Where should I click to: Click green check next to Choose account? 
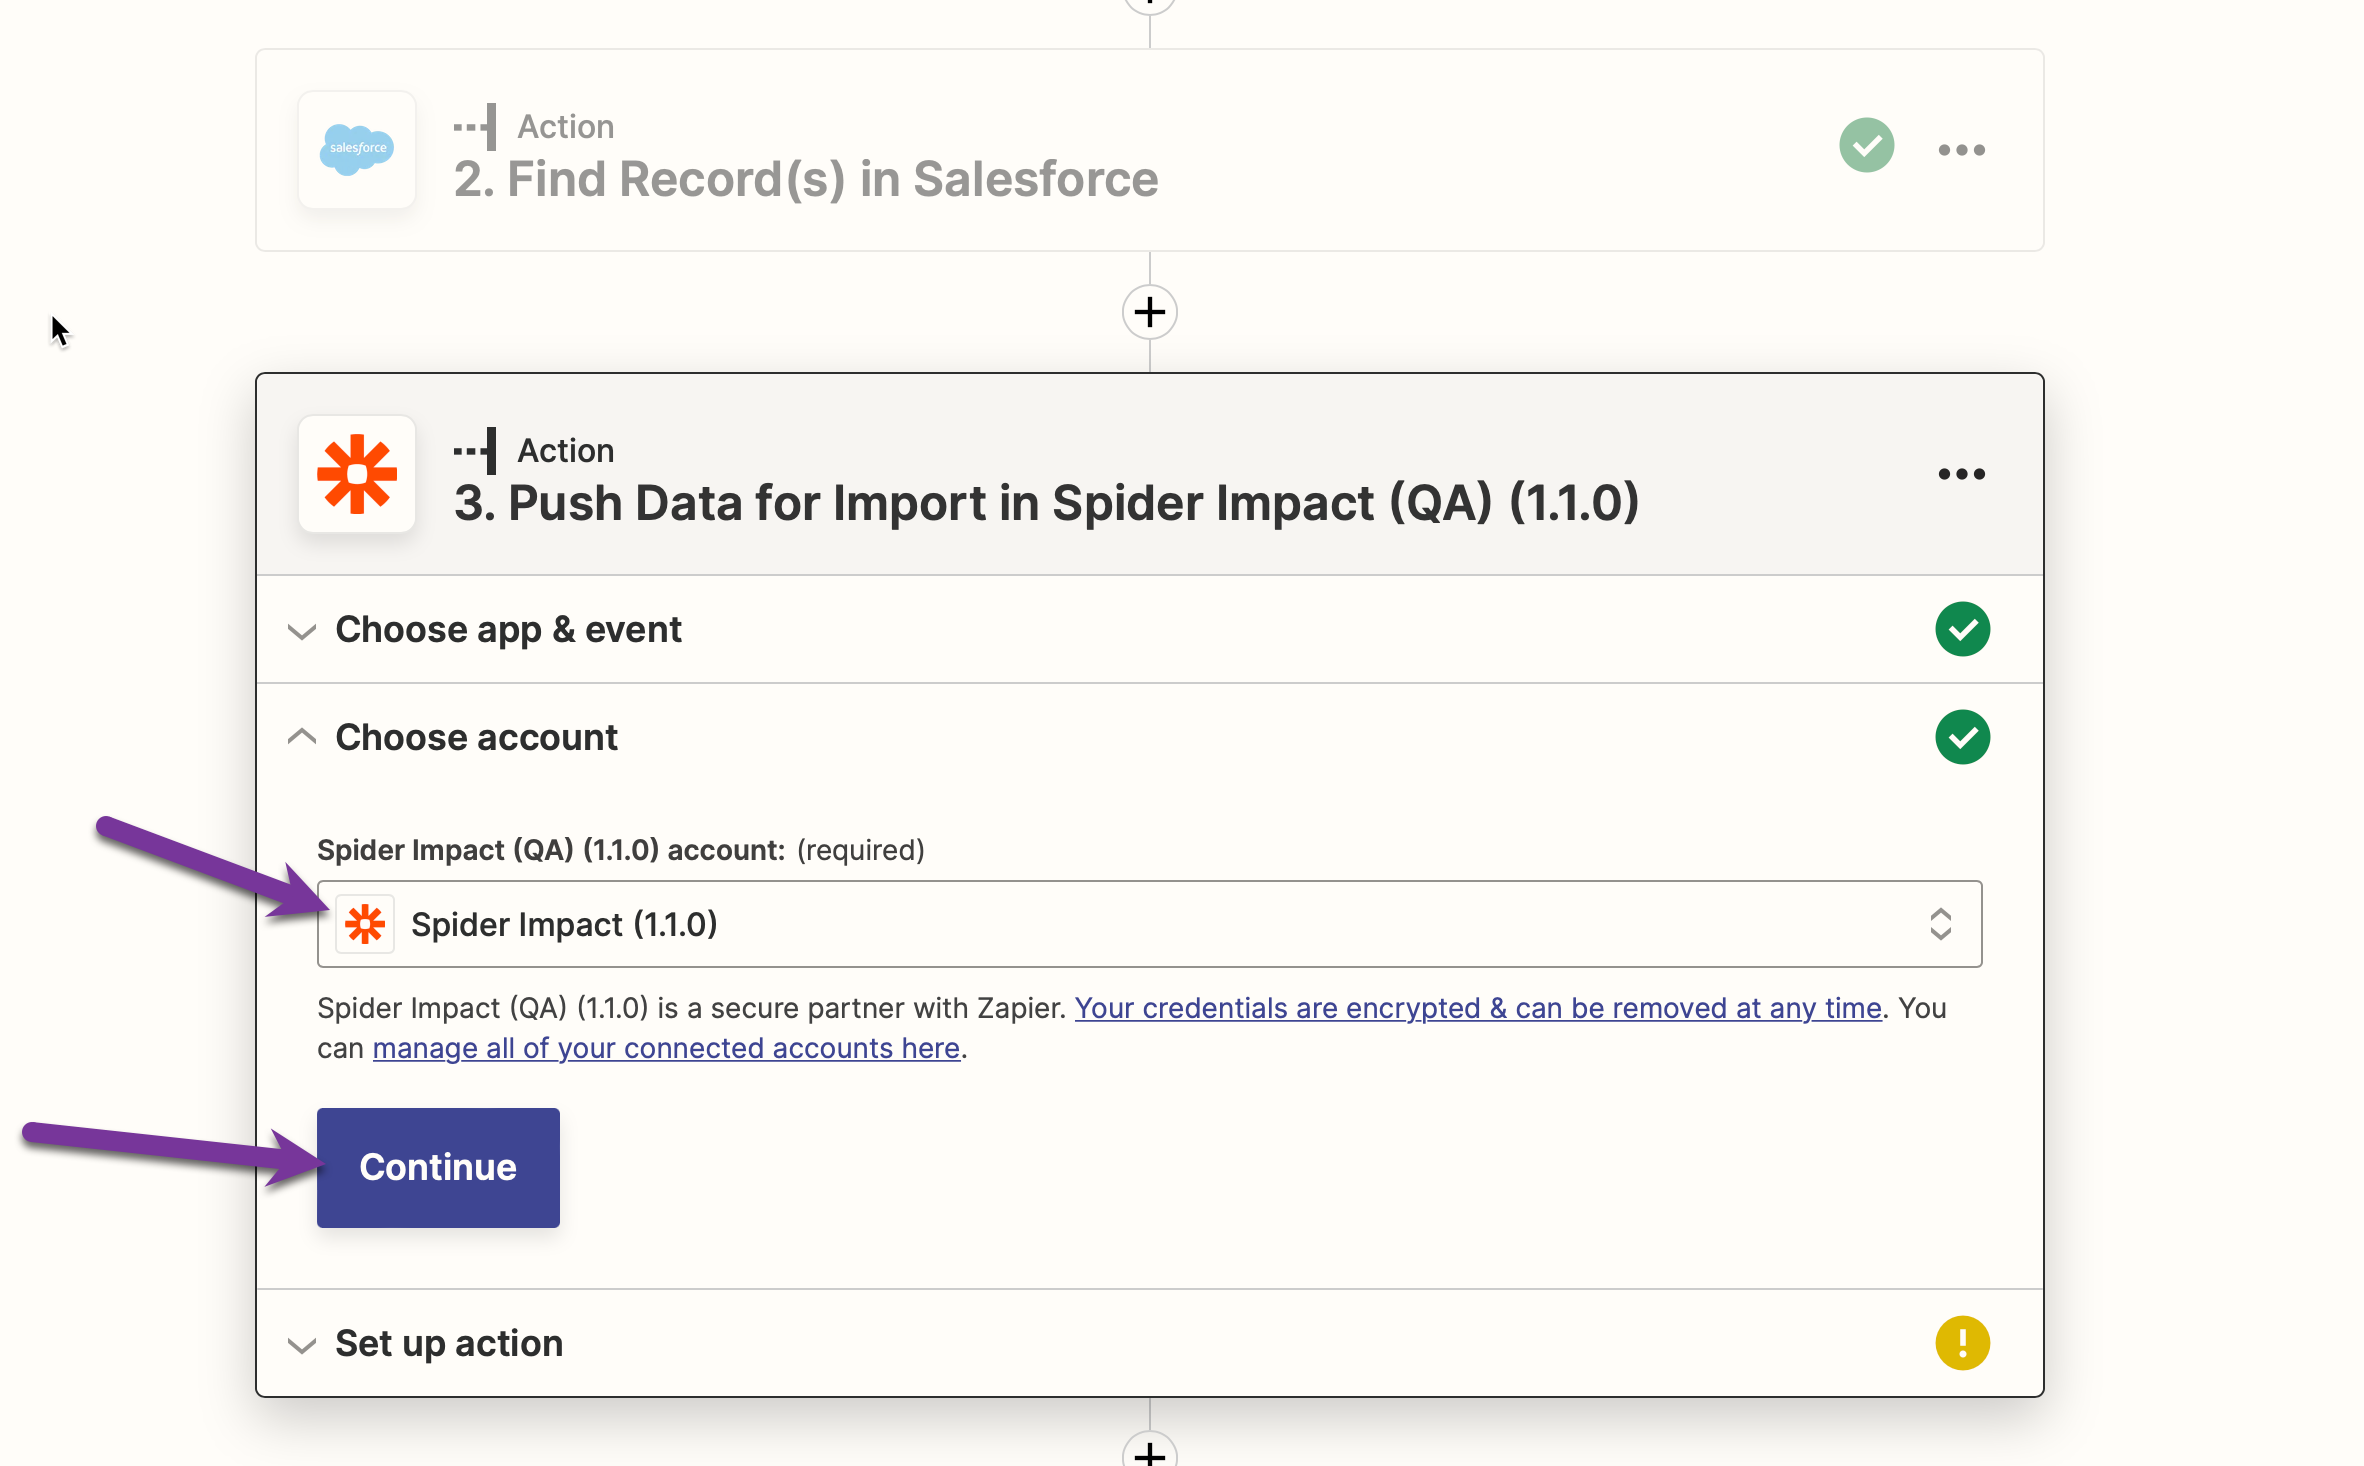(1962, 737)
